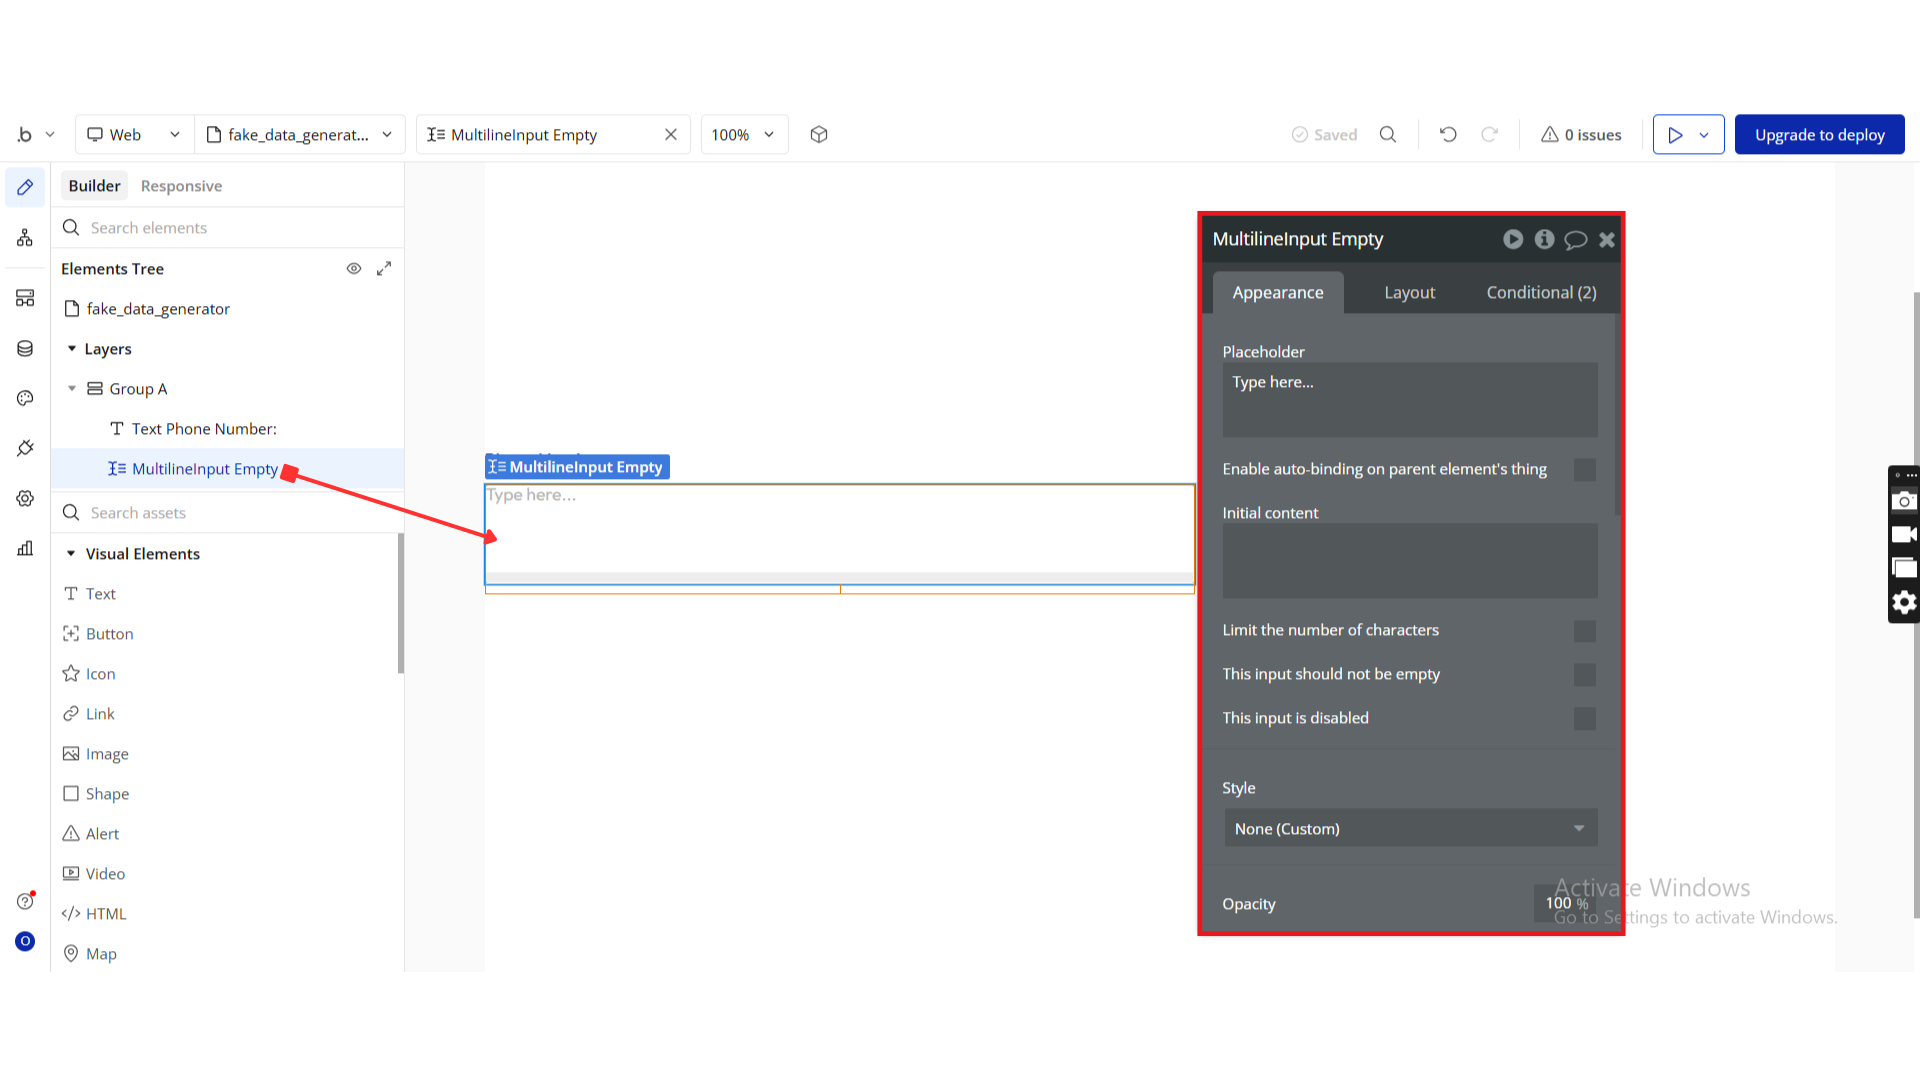Collapse the Group A tree node
Viewport: 1920px width, 1080px height.
pos(72,389)
